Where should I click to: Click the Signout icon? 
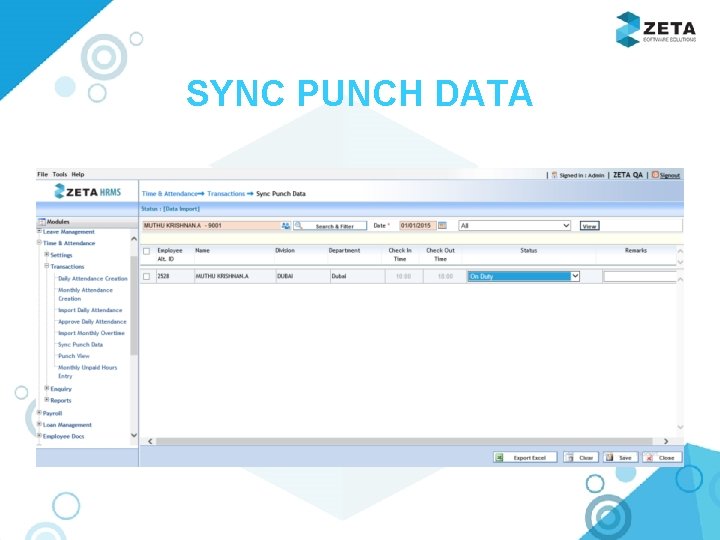tap(655, 174)
